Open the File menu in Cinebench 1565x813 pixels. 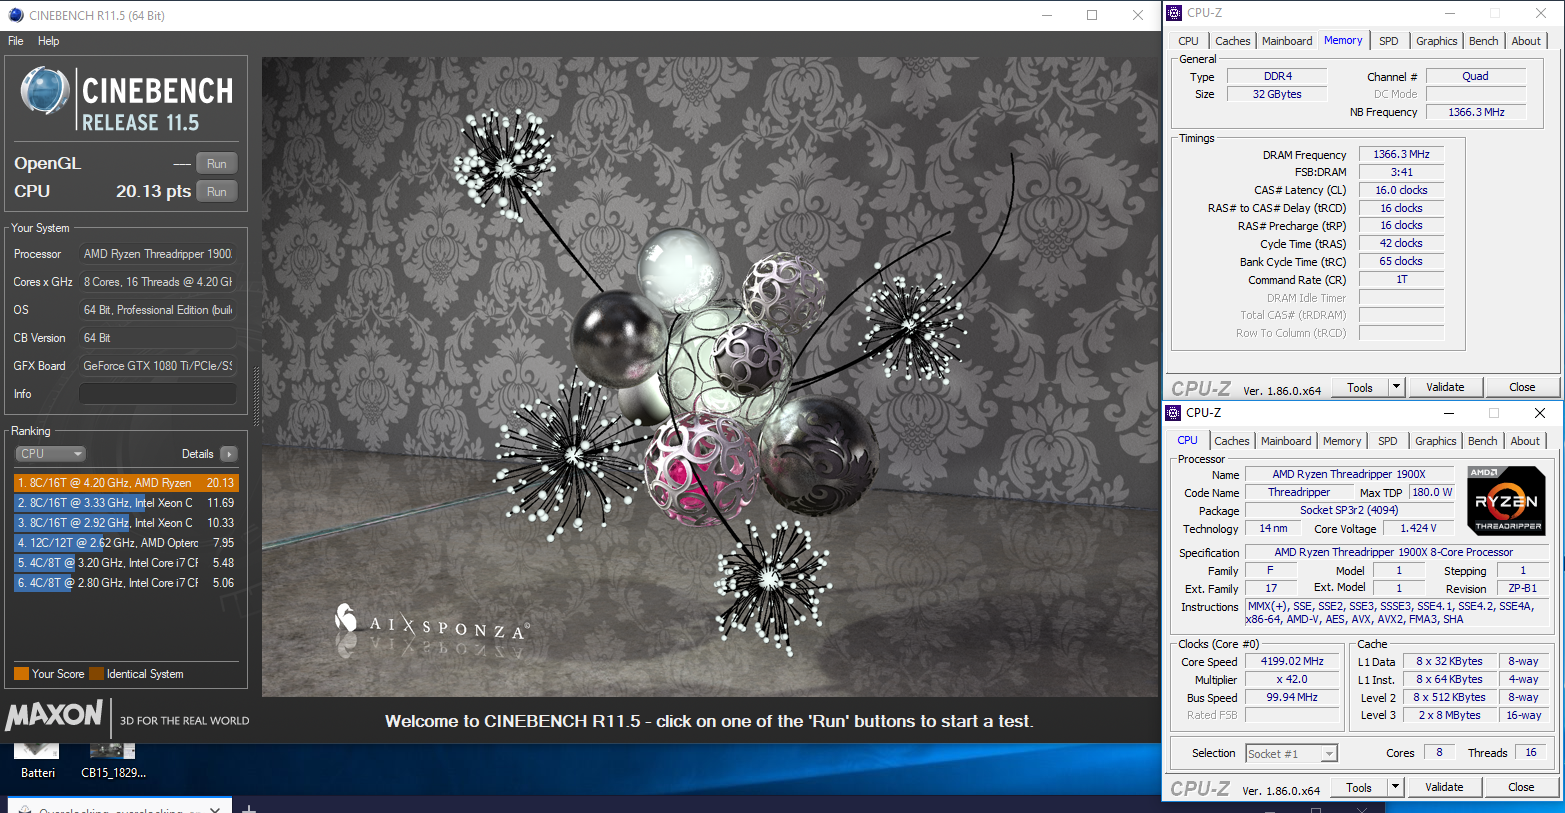click(16, 41)
